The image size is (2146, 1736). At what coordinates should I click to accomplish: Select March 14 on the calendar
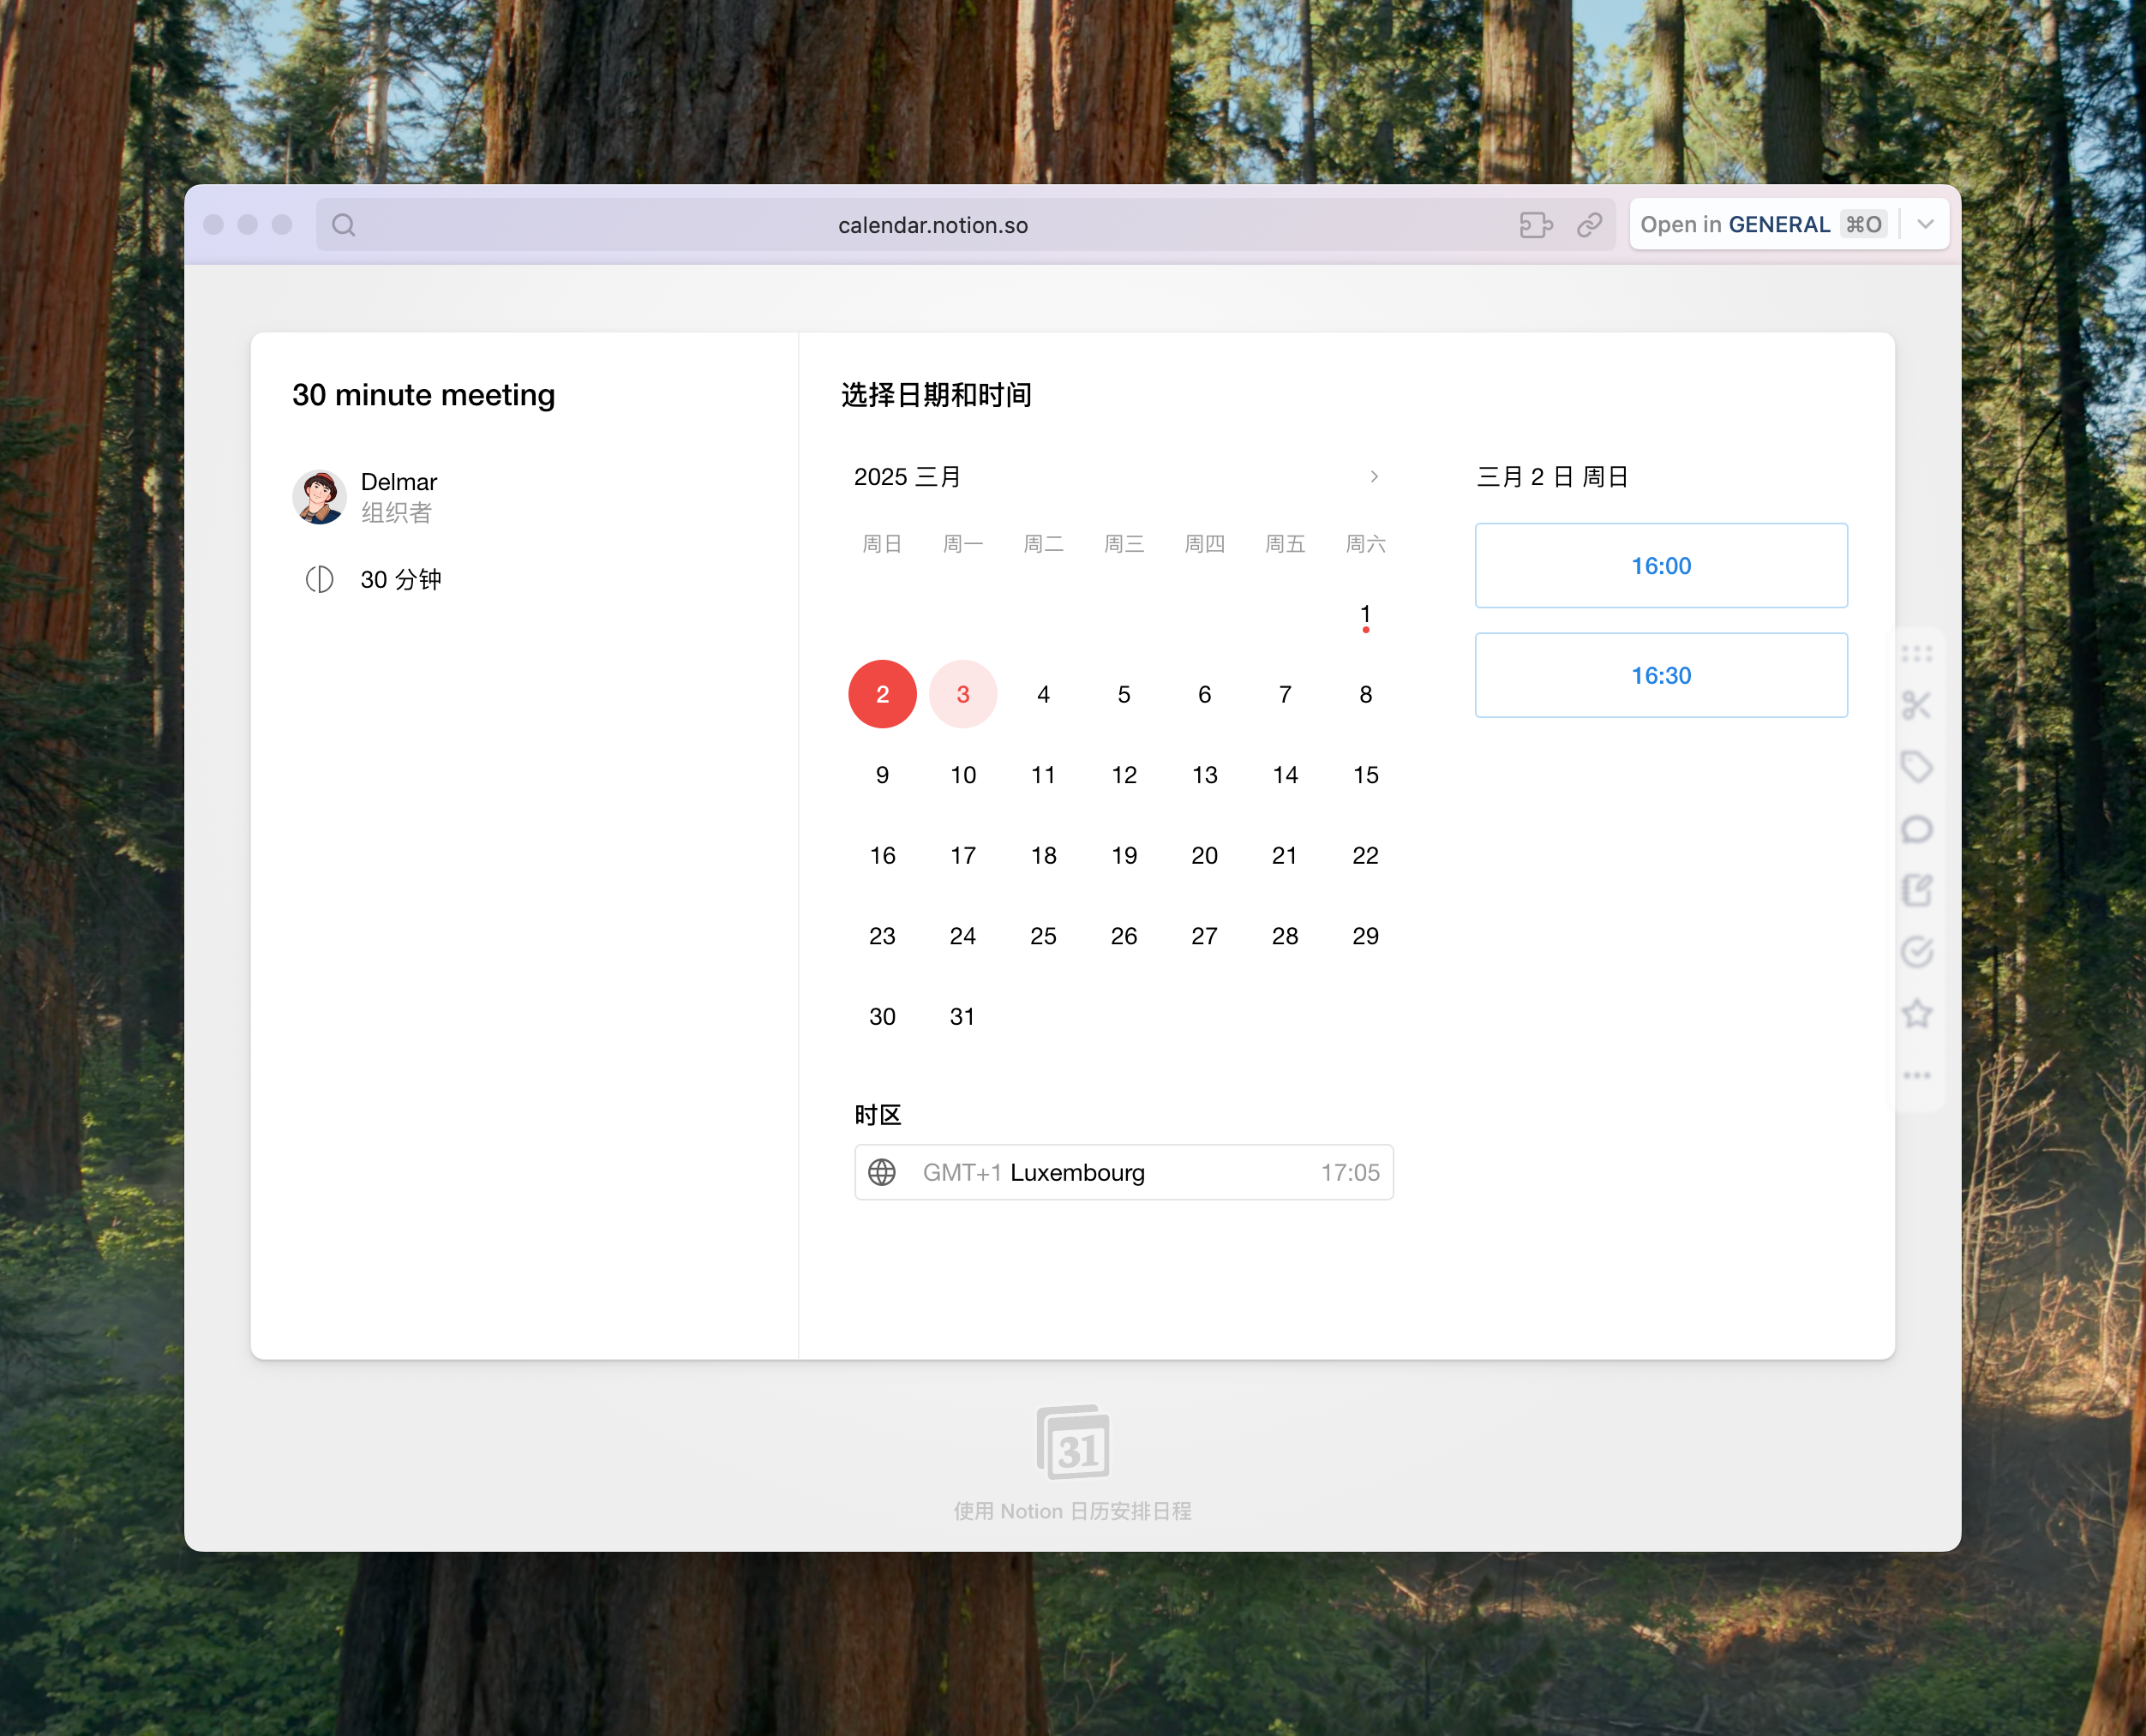(1284, 775)
